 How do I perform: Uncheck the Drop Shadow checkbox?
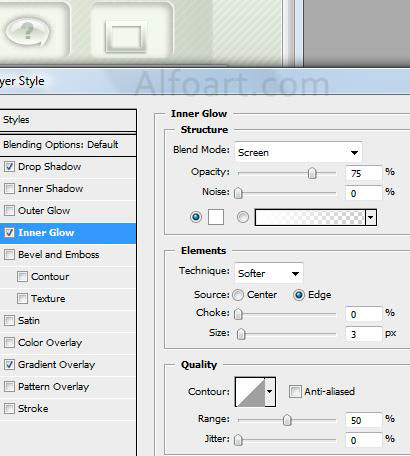(9, 166)
